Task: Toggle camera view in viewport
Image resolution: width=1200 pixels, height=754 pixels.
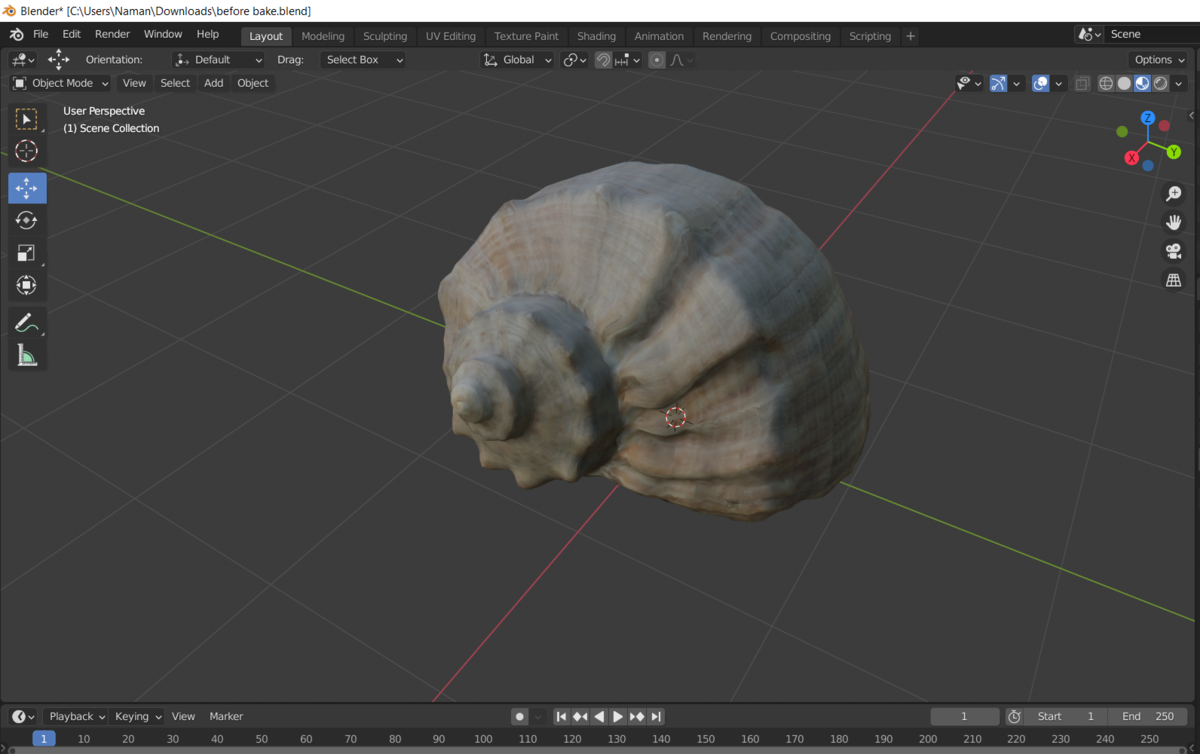Action: [1173, 251]
